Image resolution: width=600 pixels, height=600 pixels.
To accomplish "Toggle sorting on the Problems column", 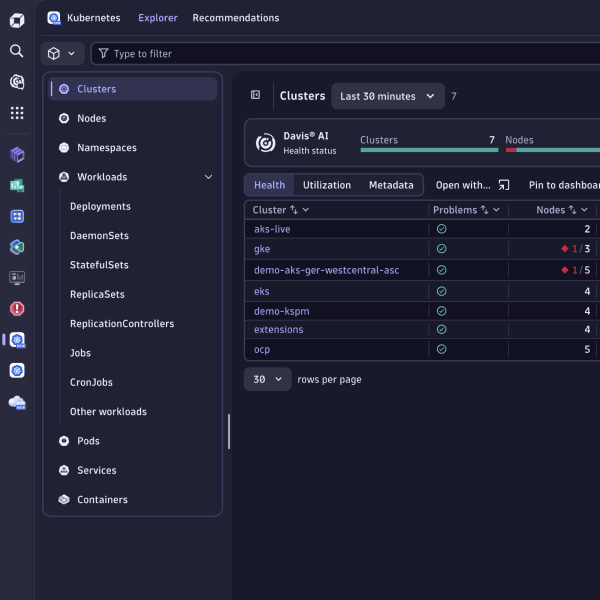I will 484,210.
